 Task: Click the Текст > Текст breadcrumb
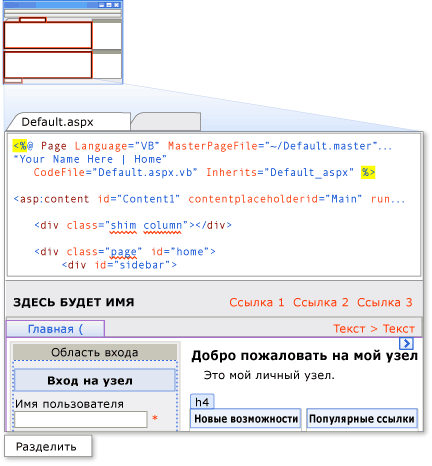[x=374, y=329]
